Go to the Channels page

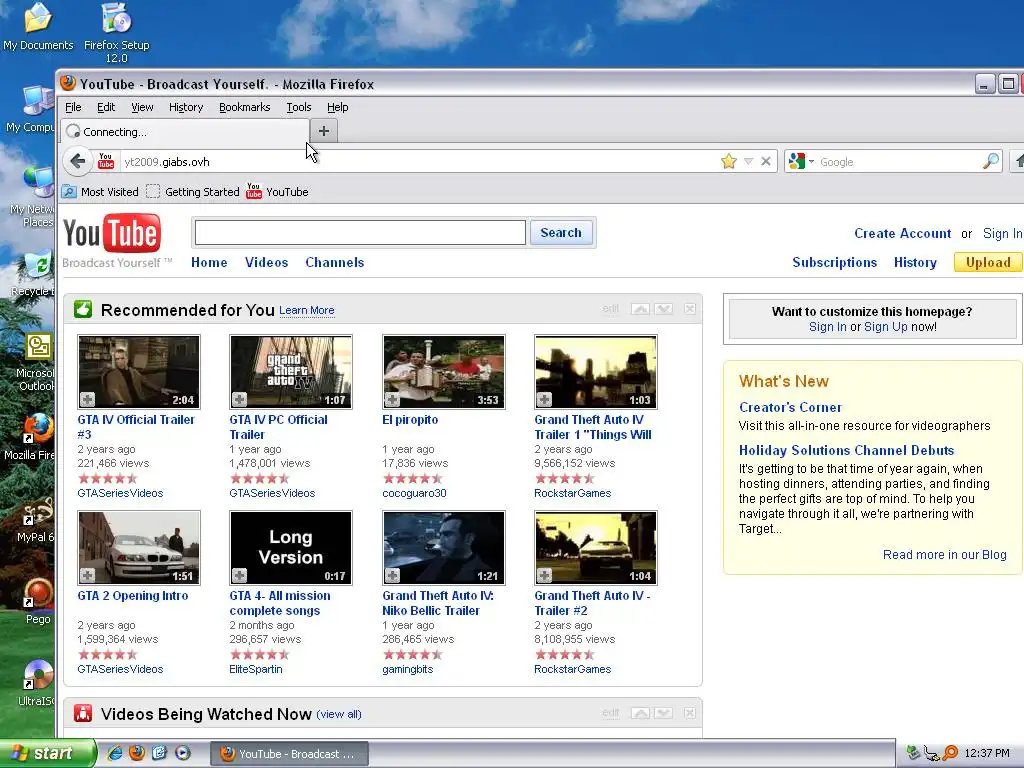coord(334,263)
